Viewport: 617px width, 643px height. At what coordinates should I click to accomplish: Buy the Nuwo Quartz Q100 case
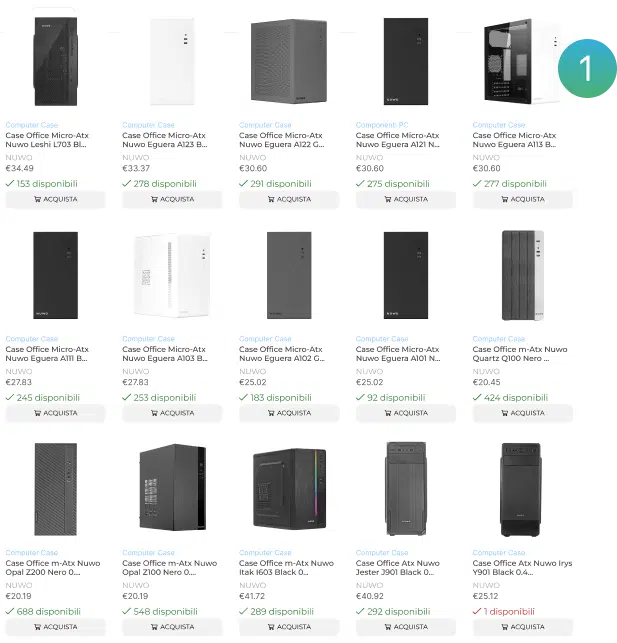[522, 412]
